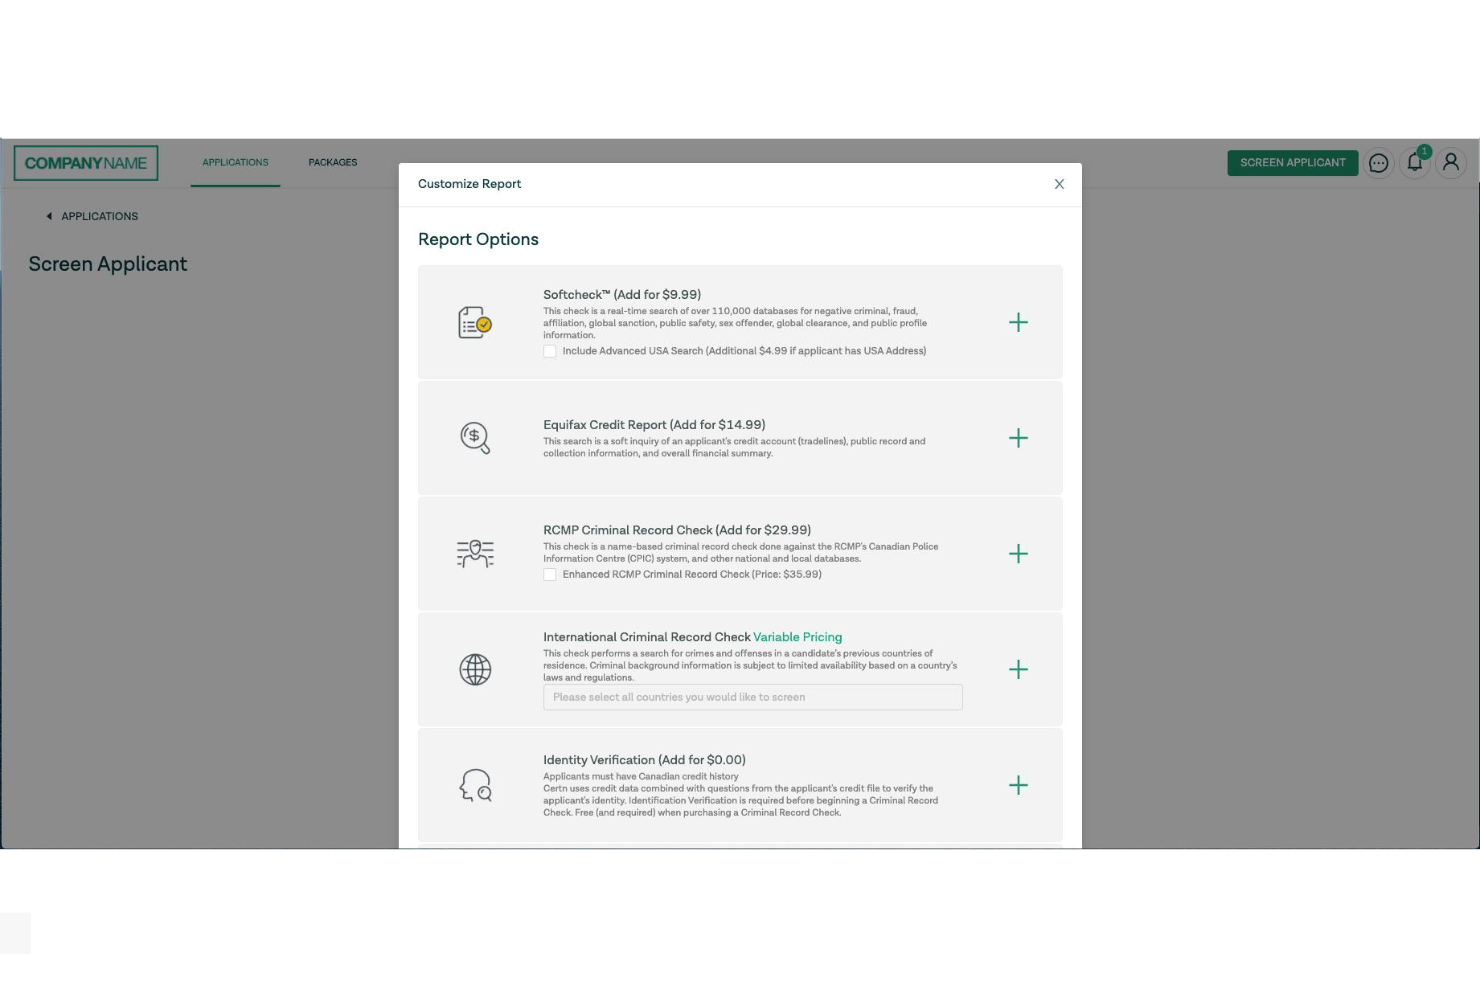This screenshot has height=987, width=1480.
Task: Click the back arrow beside Applications
Action: pyautogui.click(x=49, y=216)
